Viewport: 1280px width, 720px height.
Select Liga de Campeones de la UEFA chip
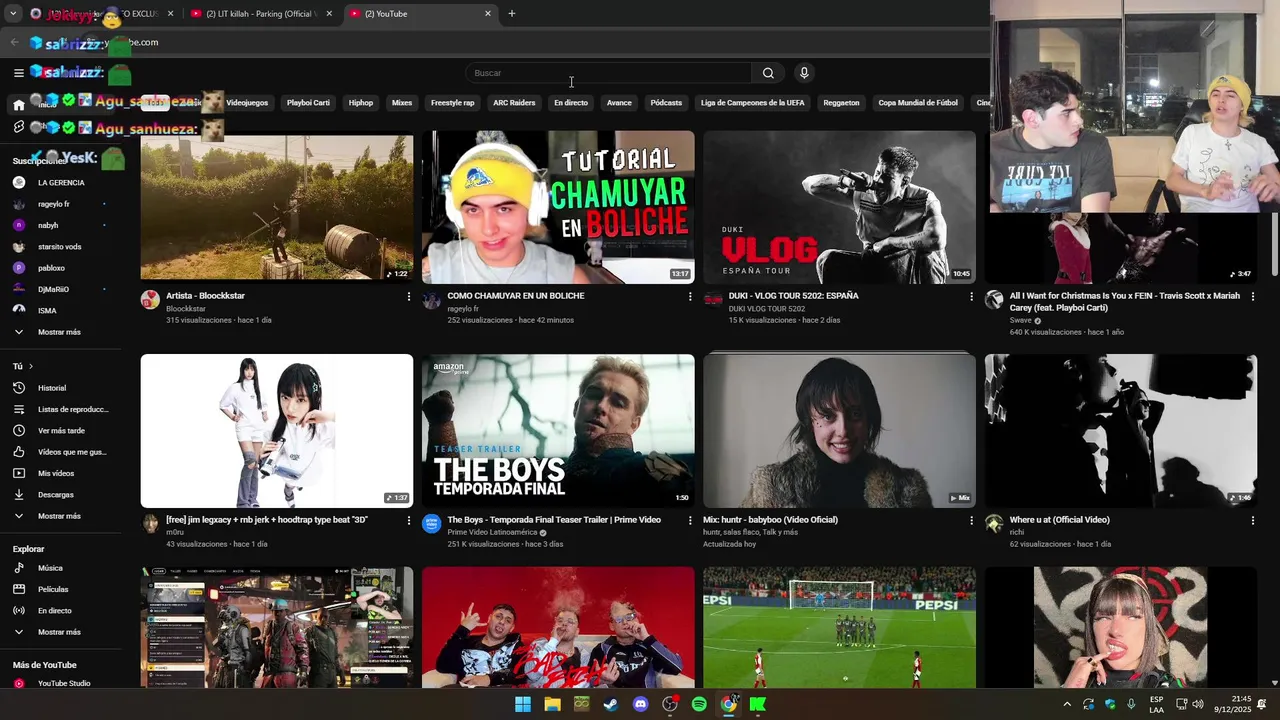[752, 103]
